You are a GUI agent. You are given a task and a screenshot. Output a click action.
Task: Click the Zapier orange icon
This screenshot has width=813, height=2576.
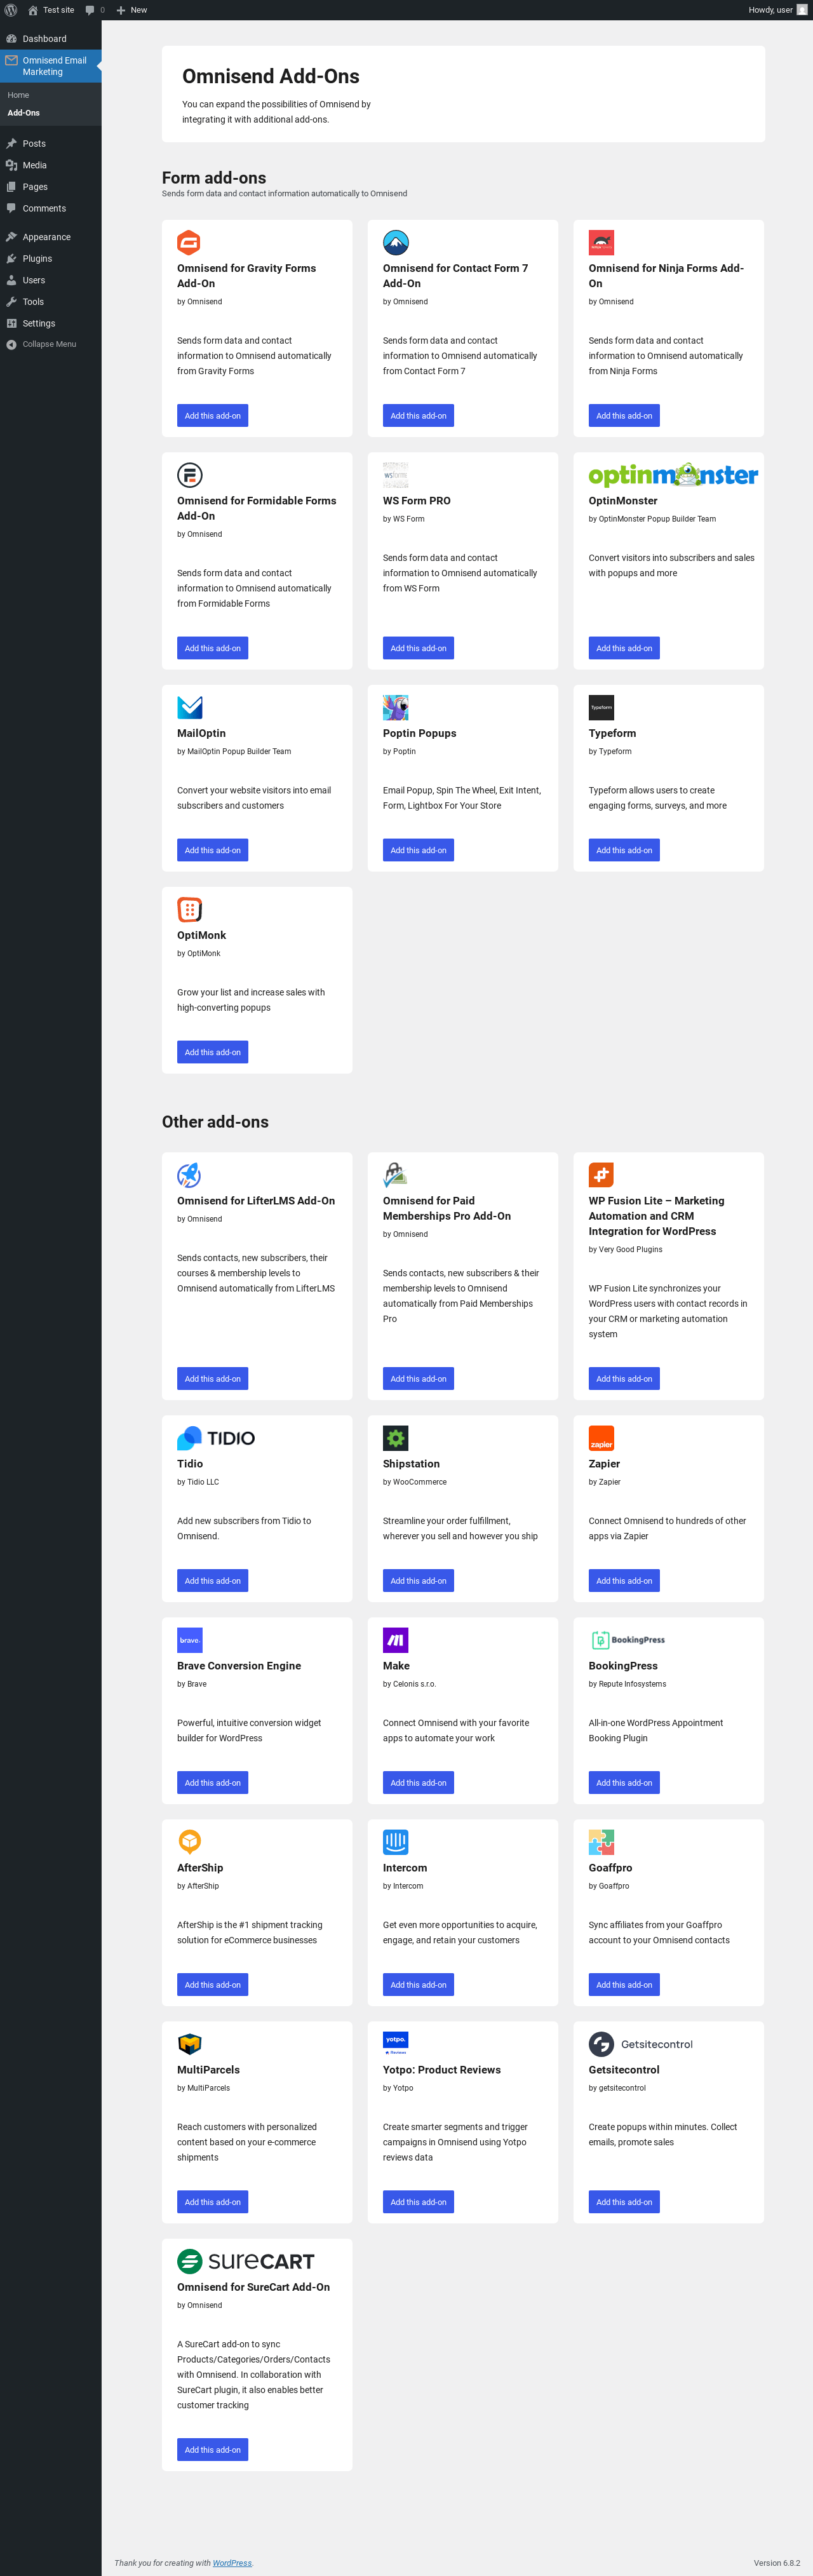[601, 1438]
